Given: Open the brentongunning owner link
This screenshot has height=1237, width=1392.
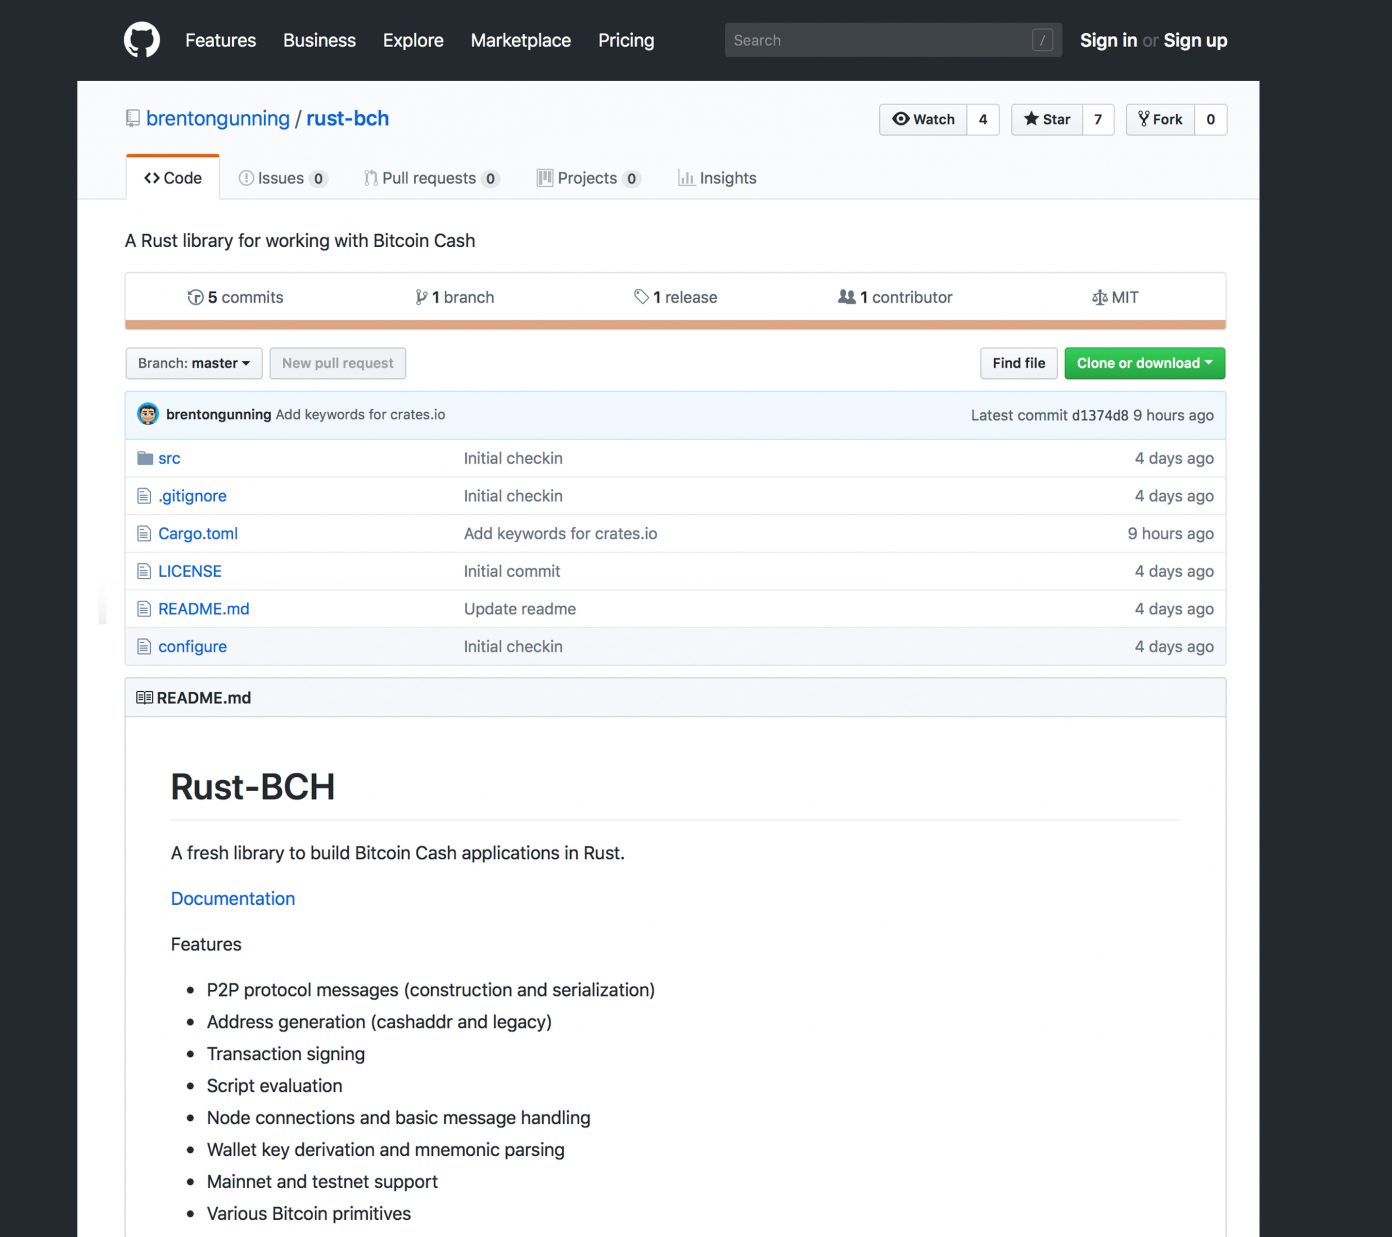Looking at the screenshot, I should click(x=218, y=118).
